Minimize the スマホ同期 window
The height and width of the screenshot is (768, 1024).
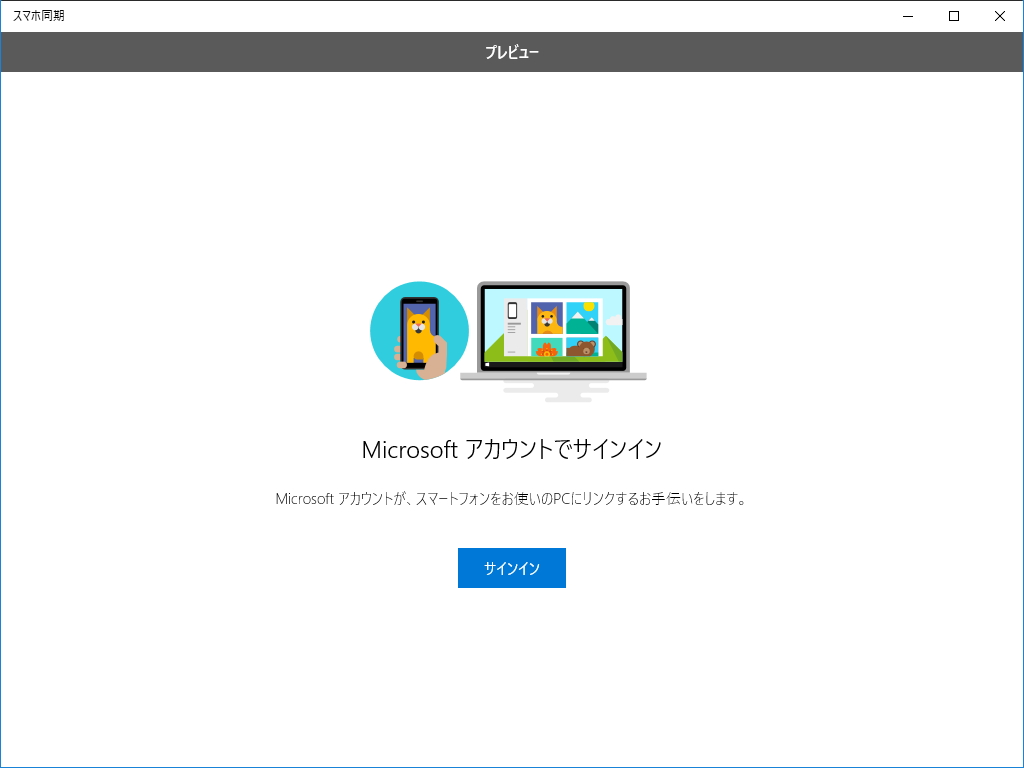pos(907,16)
